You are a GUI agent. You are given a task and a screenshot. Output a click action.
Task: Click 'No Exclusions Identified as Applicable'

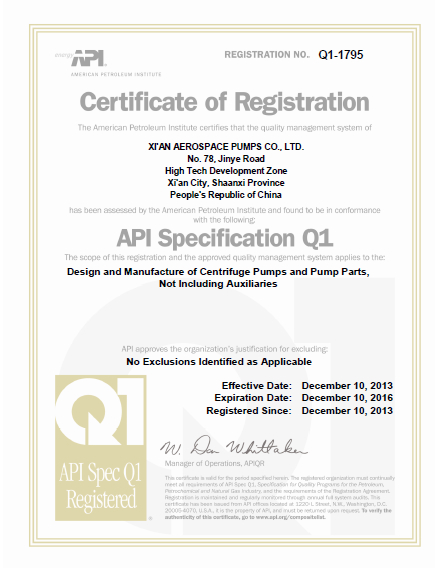point(219,362)
